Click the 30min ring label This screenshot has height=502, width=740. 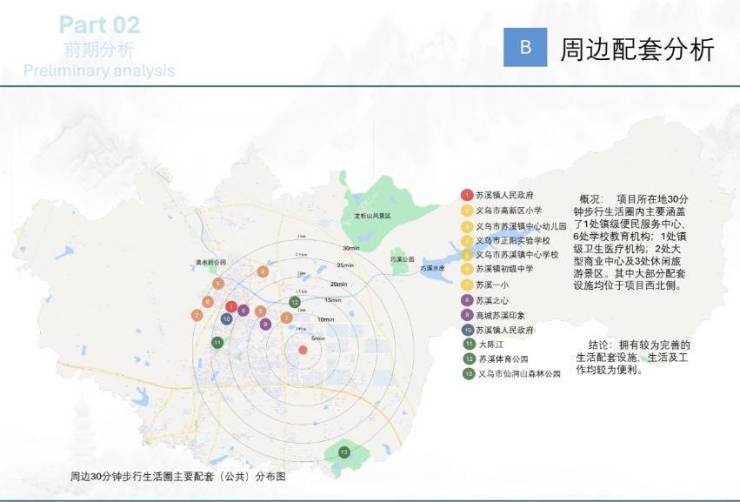[351, 248]
